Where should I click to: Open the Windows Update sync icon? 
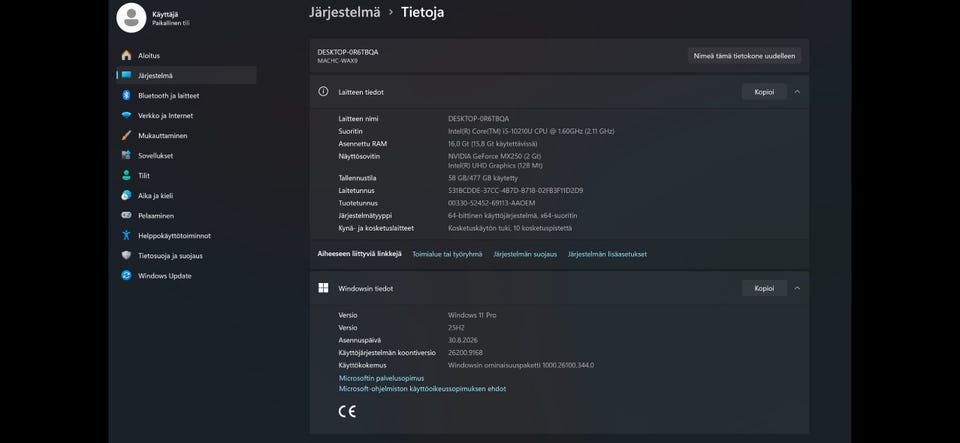126,276
